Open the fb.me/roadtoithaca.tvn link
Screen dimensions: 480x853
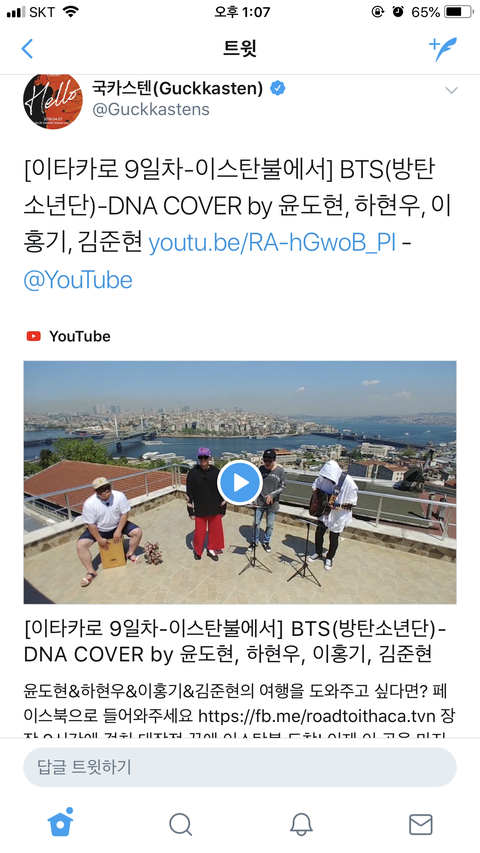coord(318,714)
